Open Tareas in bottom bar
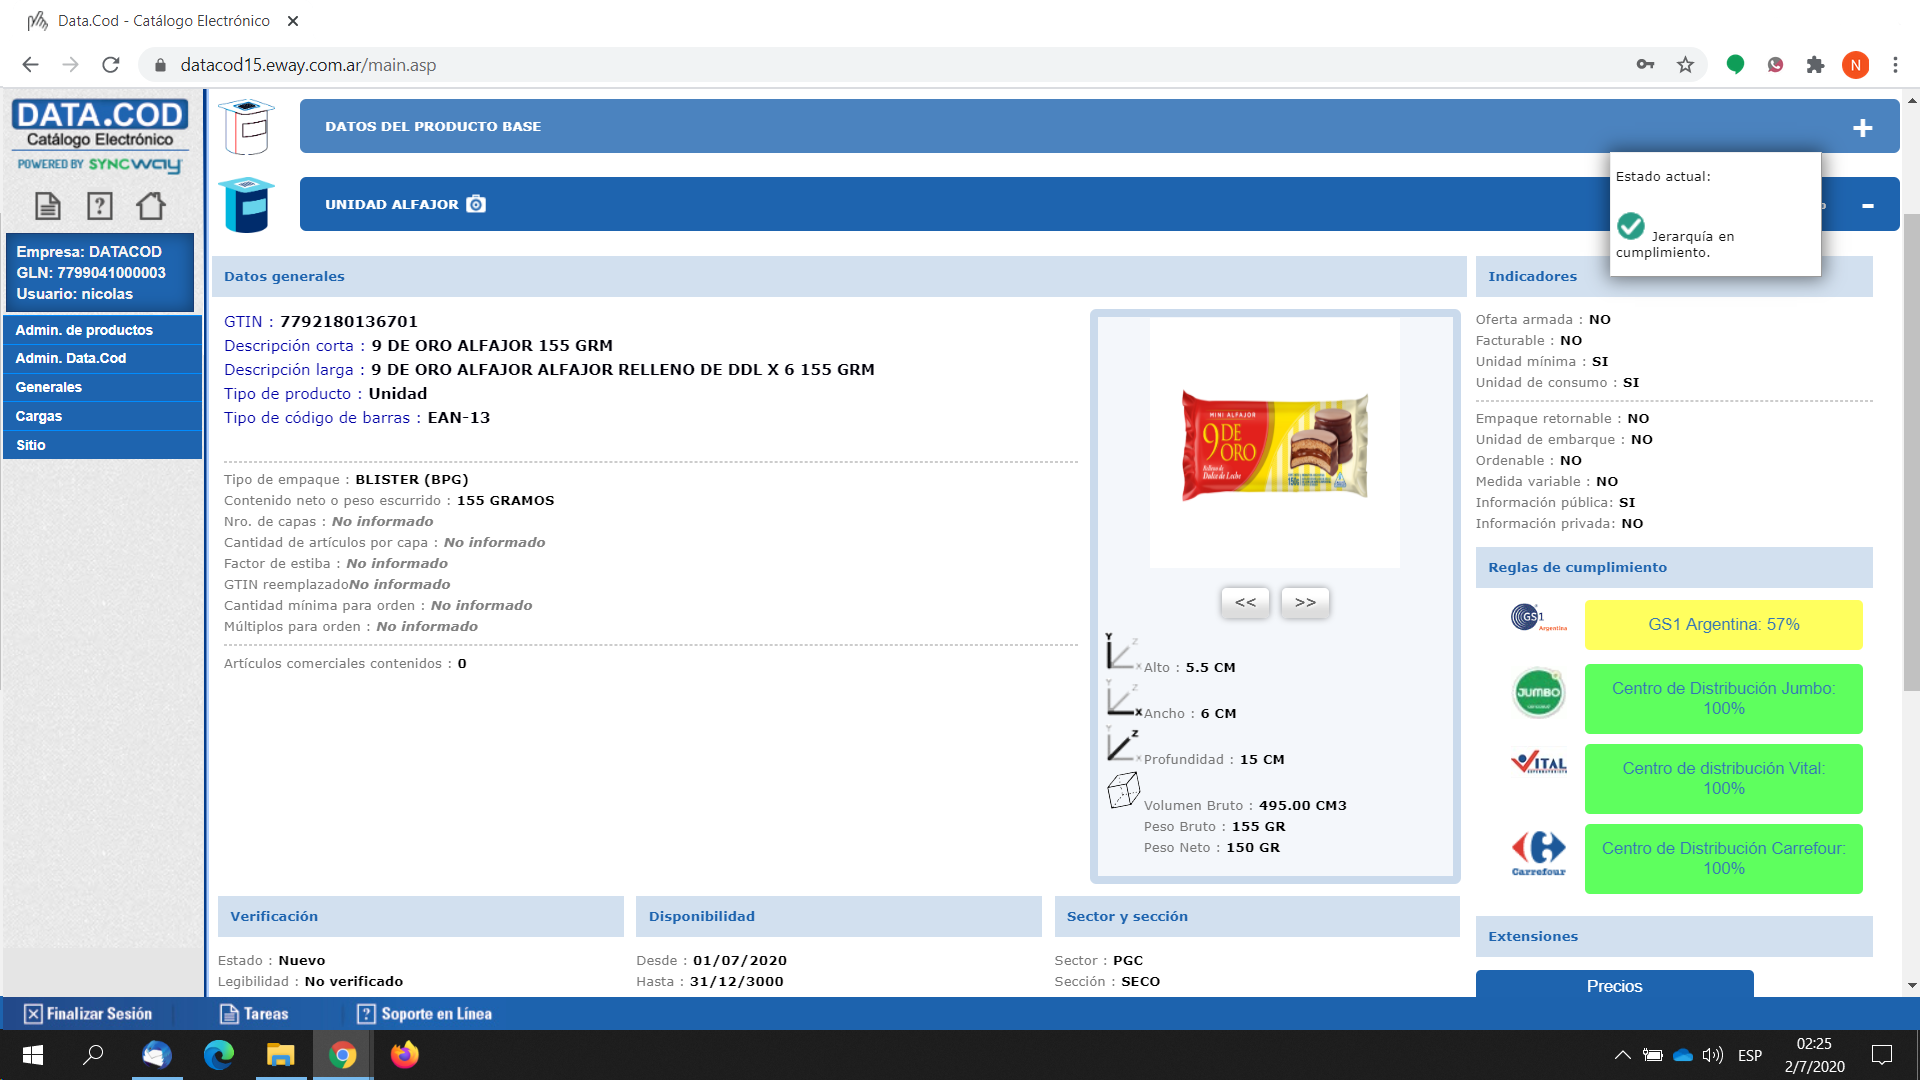 tap(254, 1014)
